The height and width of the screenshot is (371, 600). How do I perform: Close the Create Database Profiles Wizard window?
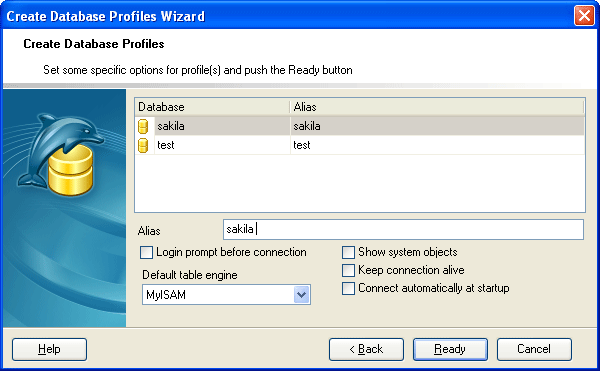click(584, 16)
